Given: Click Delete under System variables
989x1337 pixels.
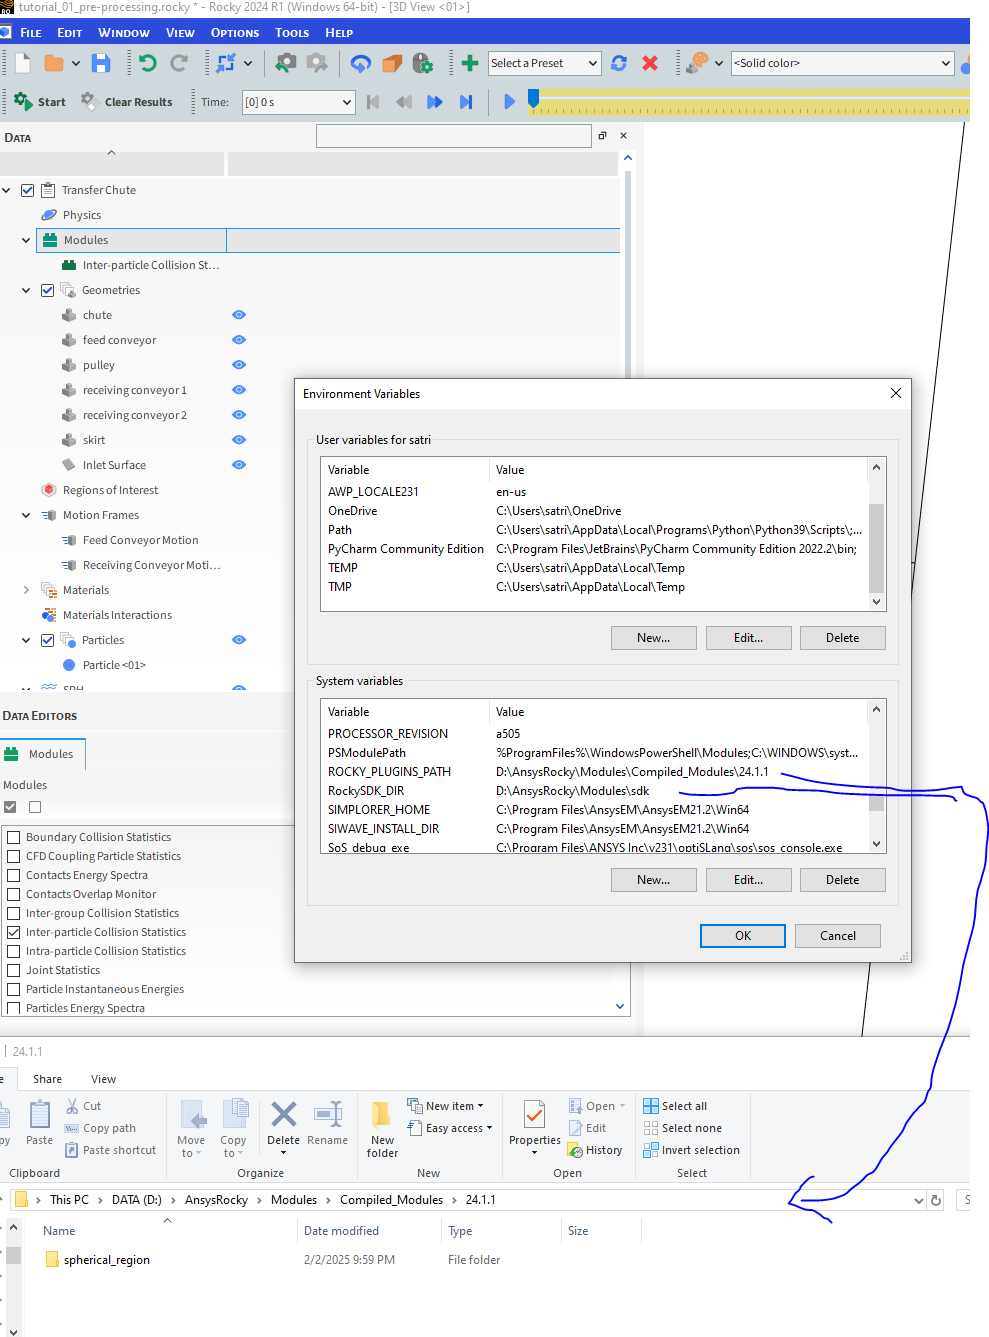Looking at the screenshot, I should point(843,880).
